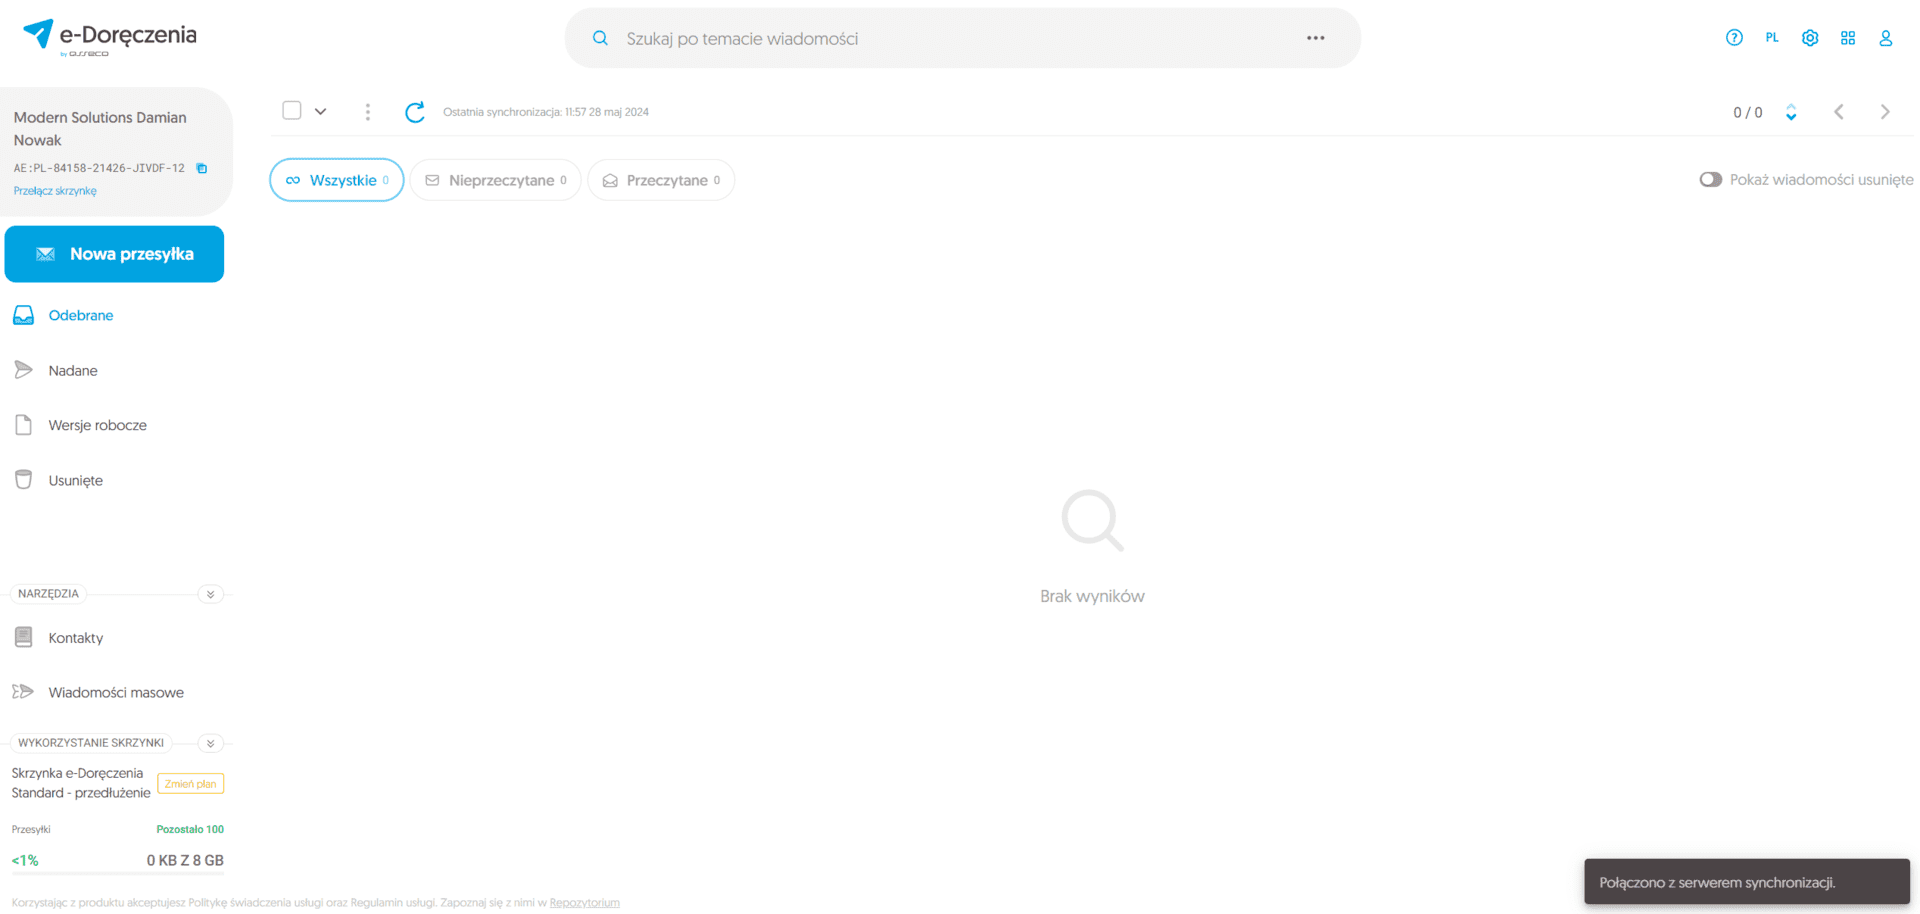Change the page size stepper next to 0 / 0
Viewport: 1920px width, 914px height.
click(x=1791, y=112)
